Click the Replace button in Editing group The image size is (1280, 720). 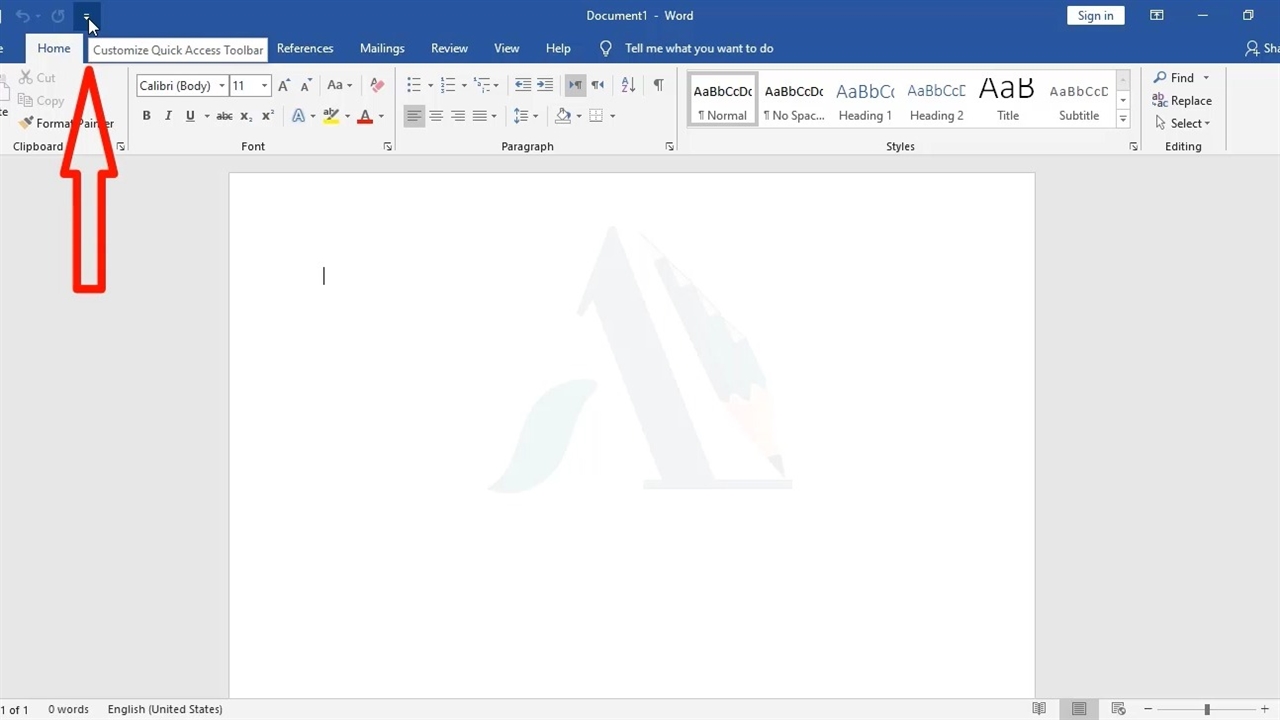coord(1182,101)
